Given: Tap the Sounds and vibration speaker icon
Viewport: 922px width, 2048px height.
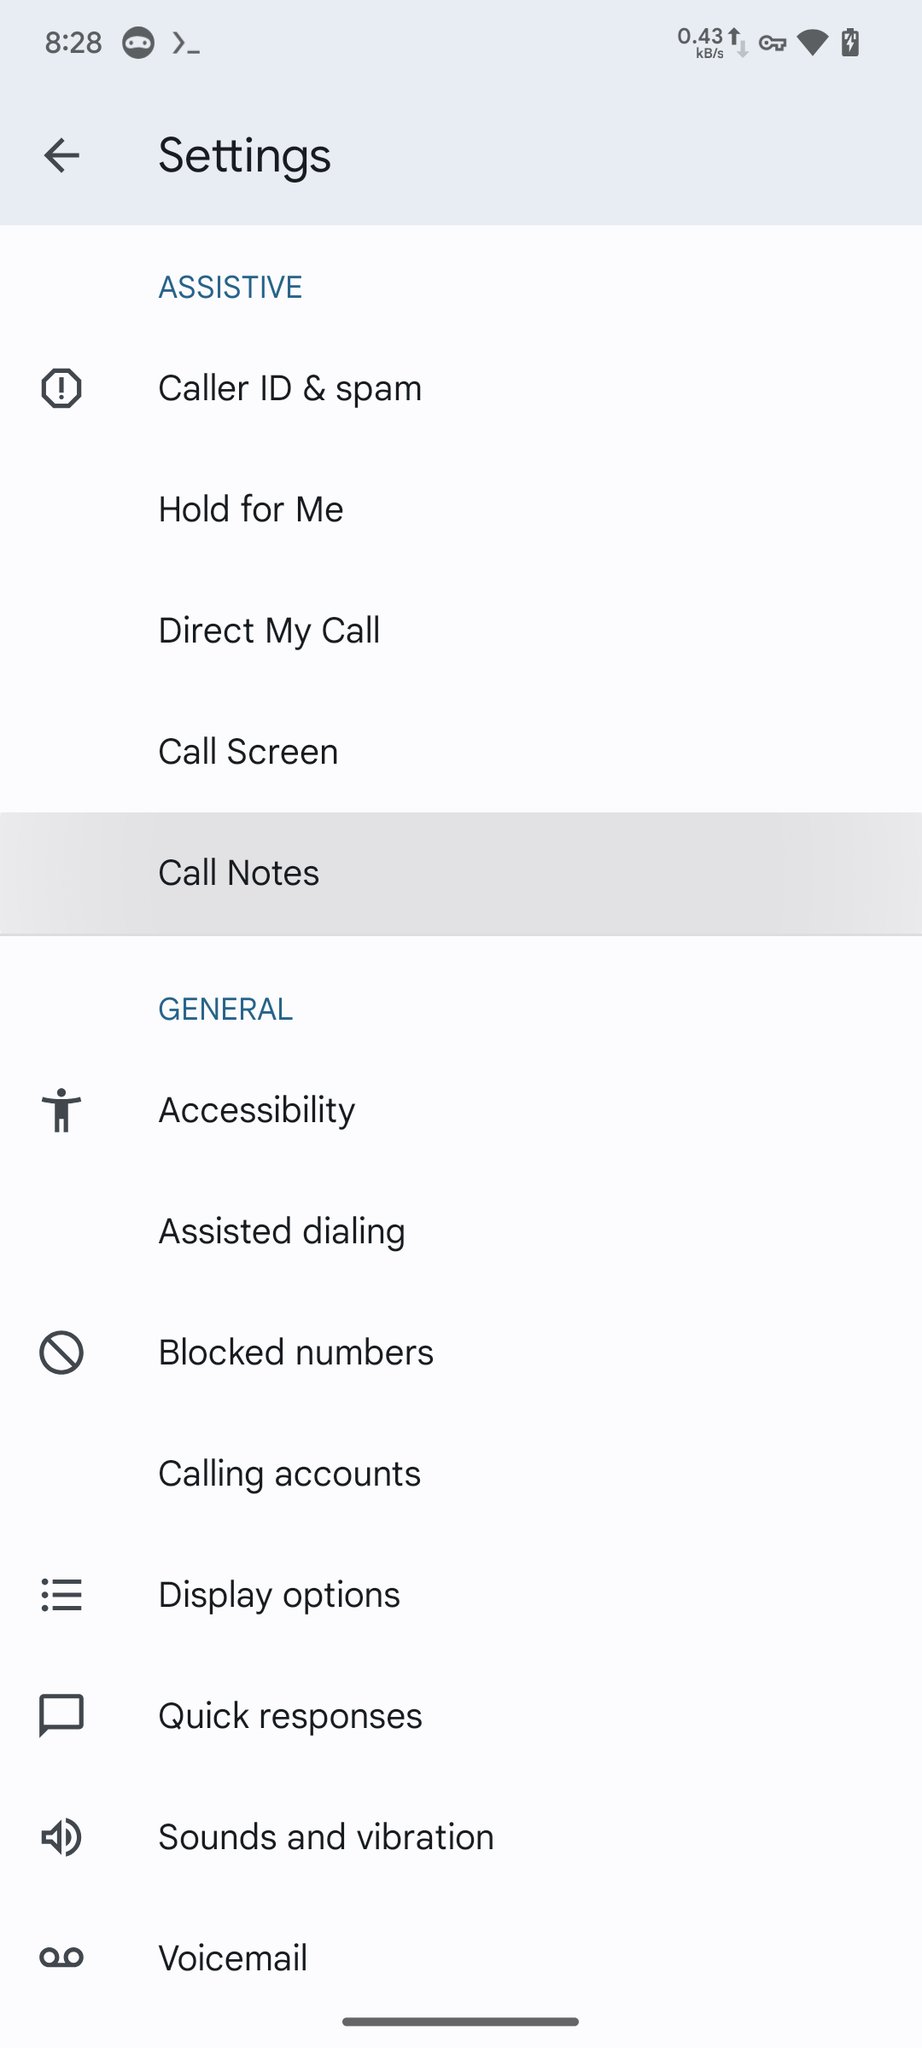Looking at the screenshot, I should tap(61, 1837).
